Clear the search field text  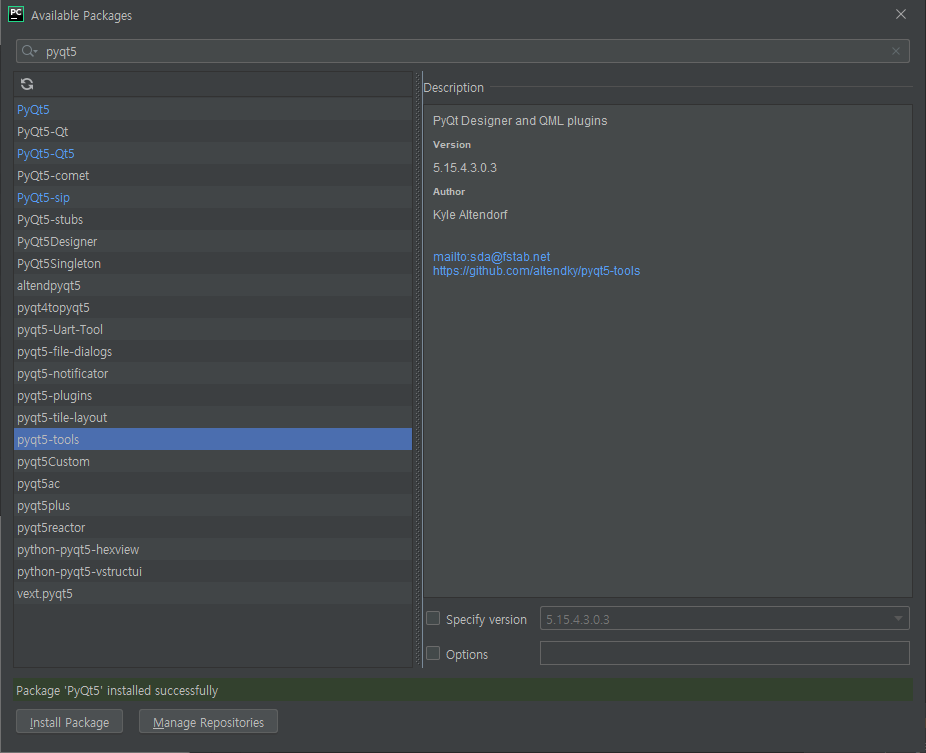[895, 51]
